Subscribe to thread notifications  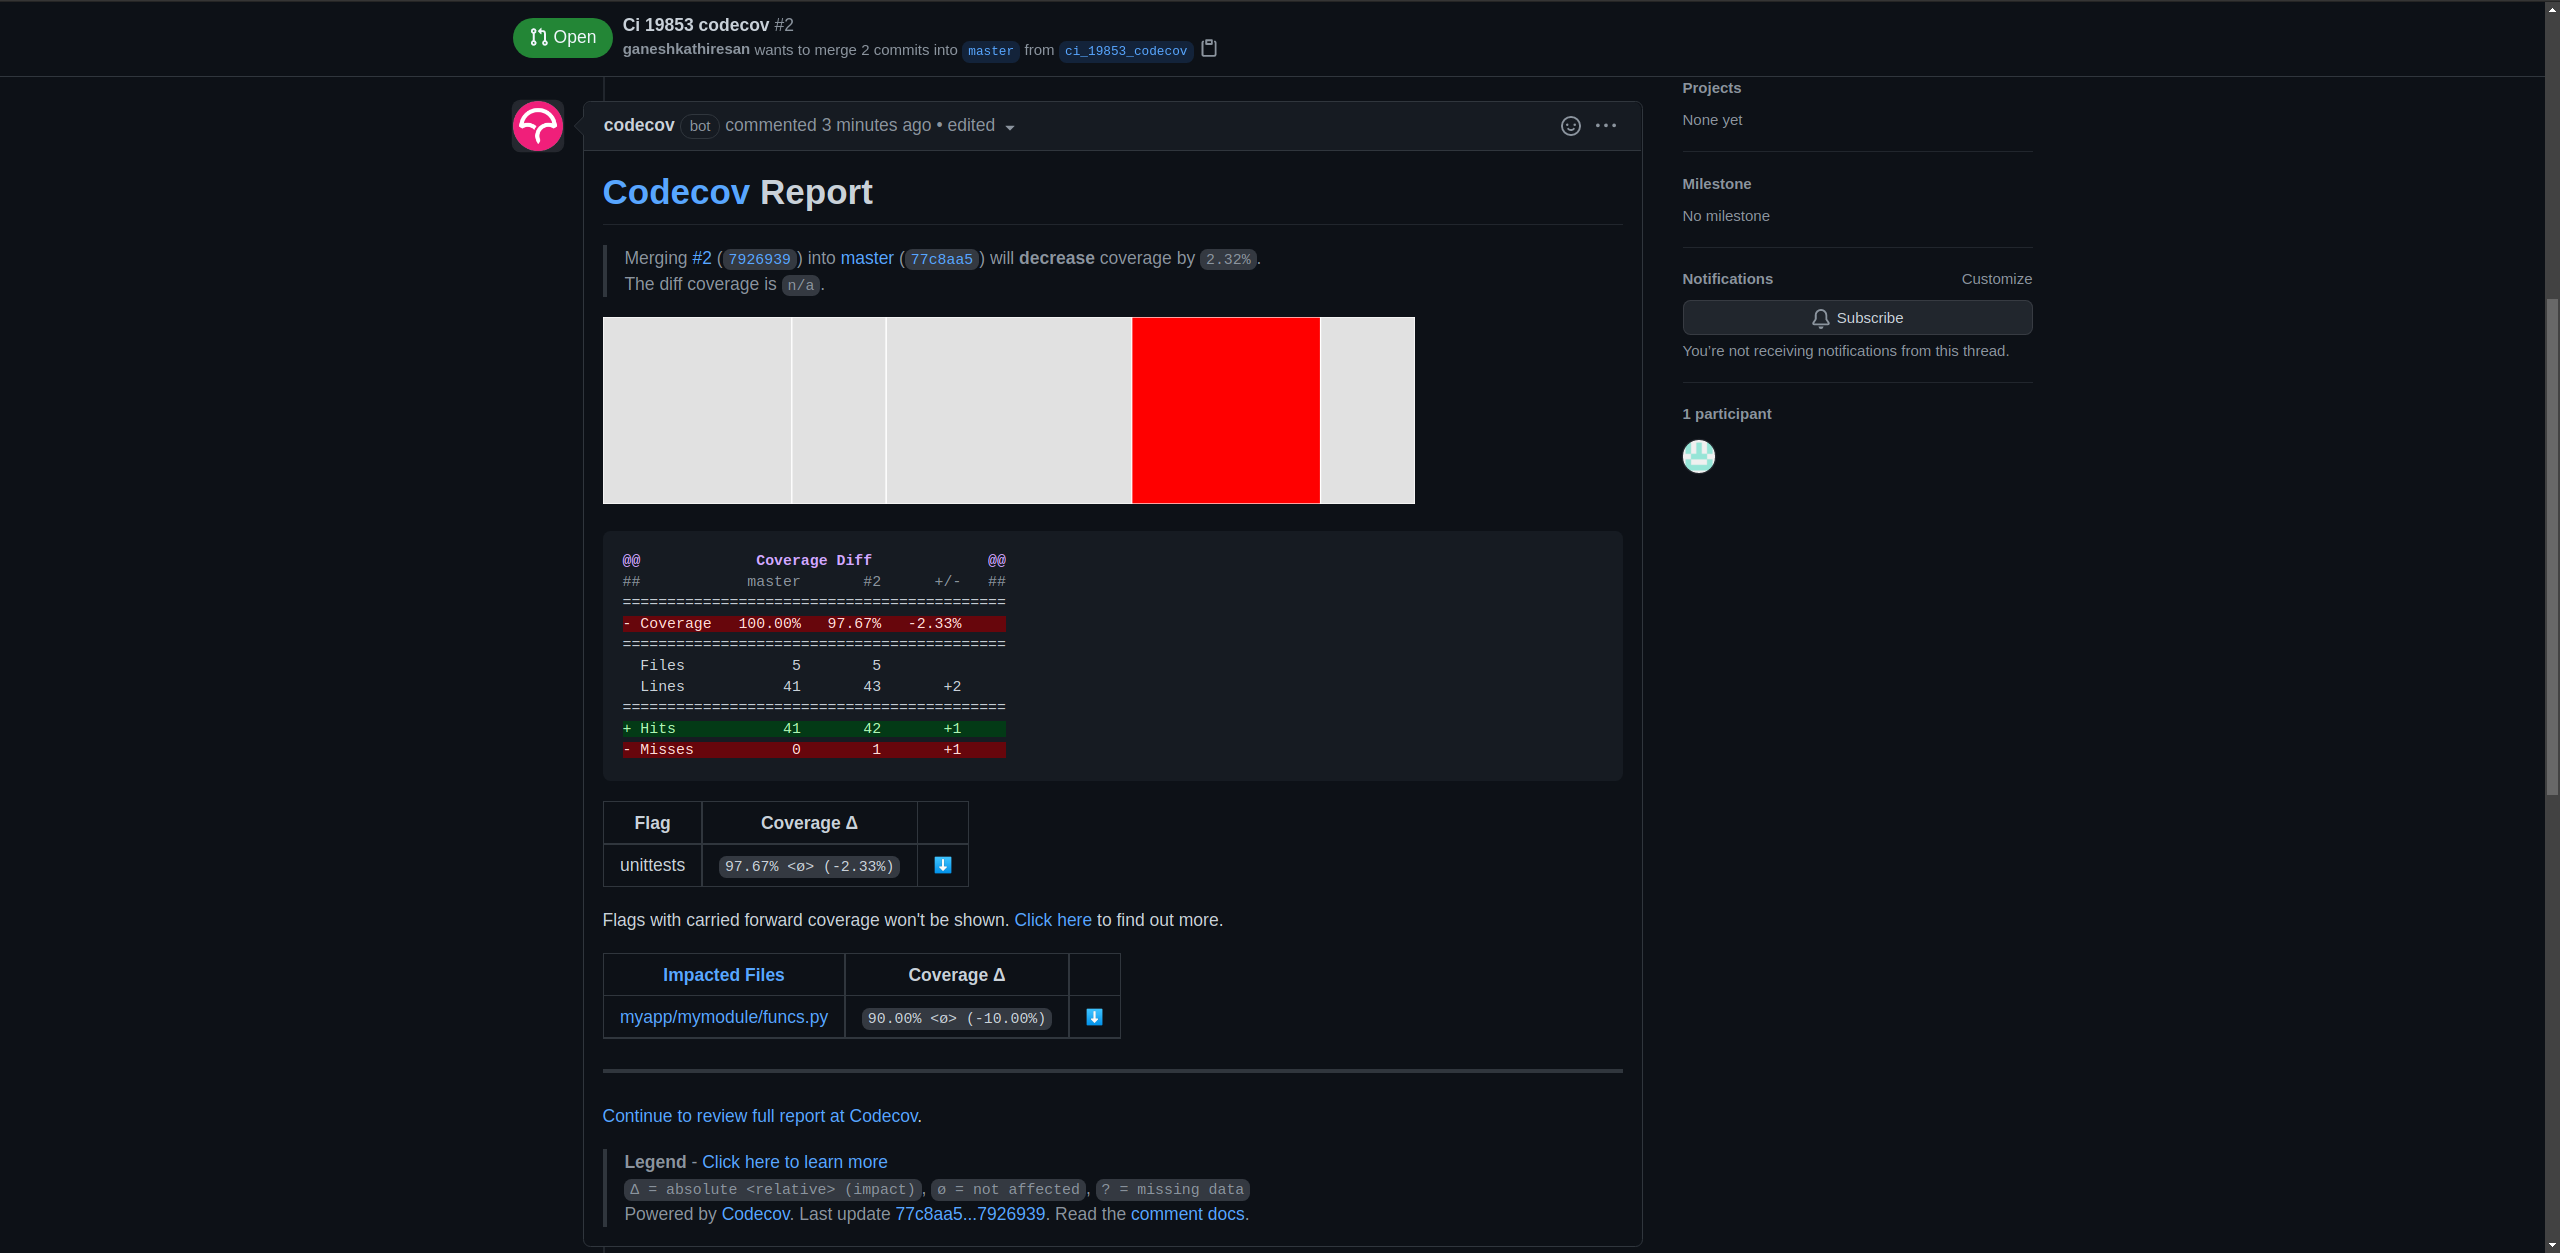tap(1857, 318)
